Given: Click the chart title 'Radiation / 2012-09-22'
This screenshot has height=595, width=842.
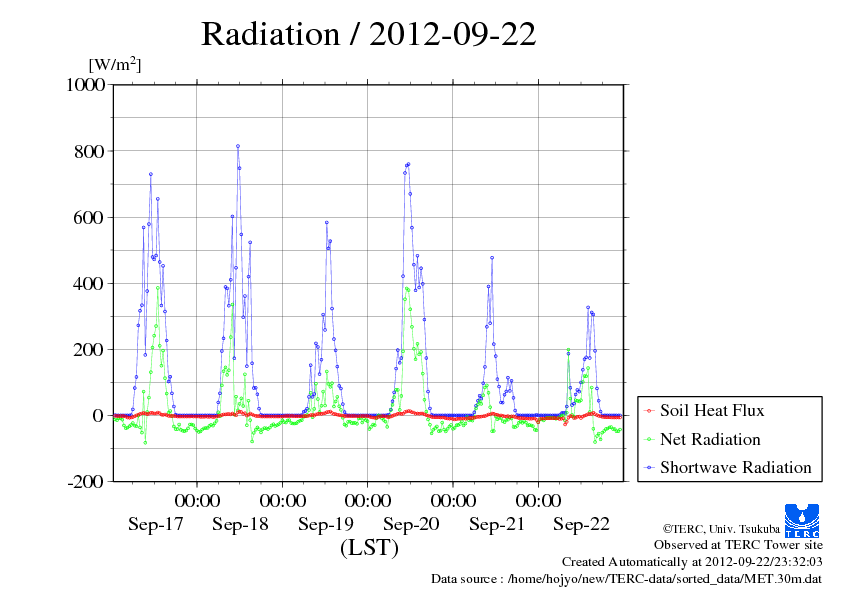Looking at the screenshot, I should (368, 34).
